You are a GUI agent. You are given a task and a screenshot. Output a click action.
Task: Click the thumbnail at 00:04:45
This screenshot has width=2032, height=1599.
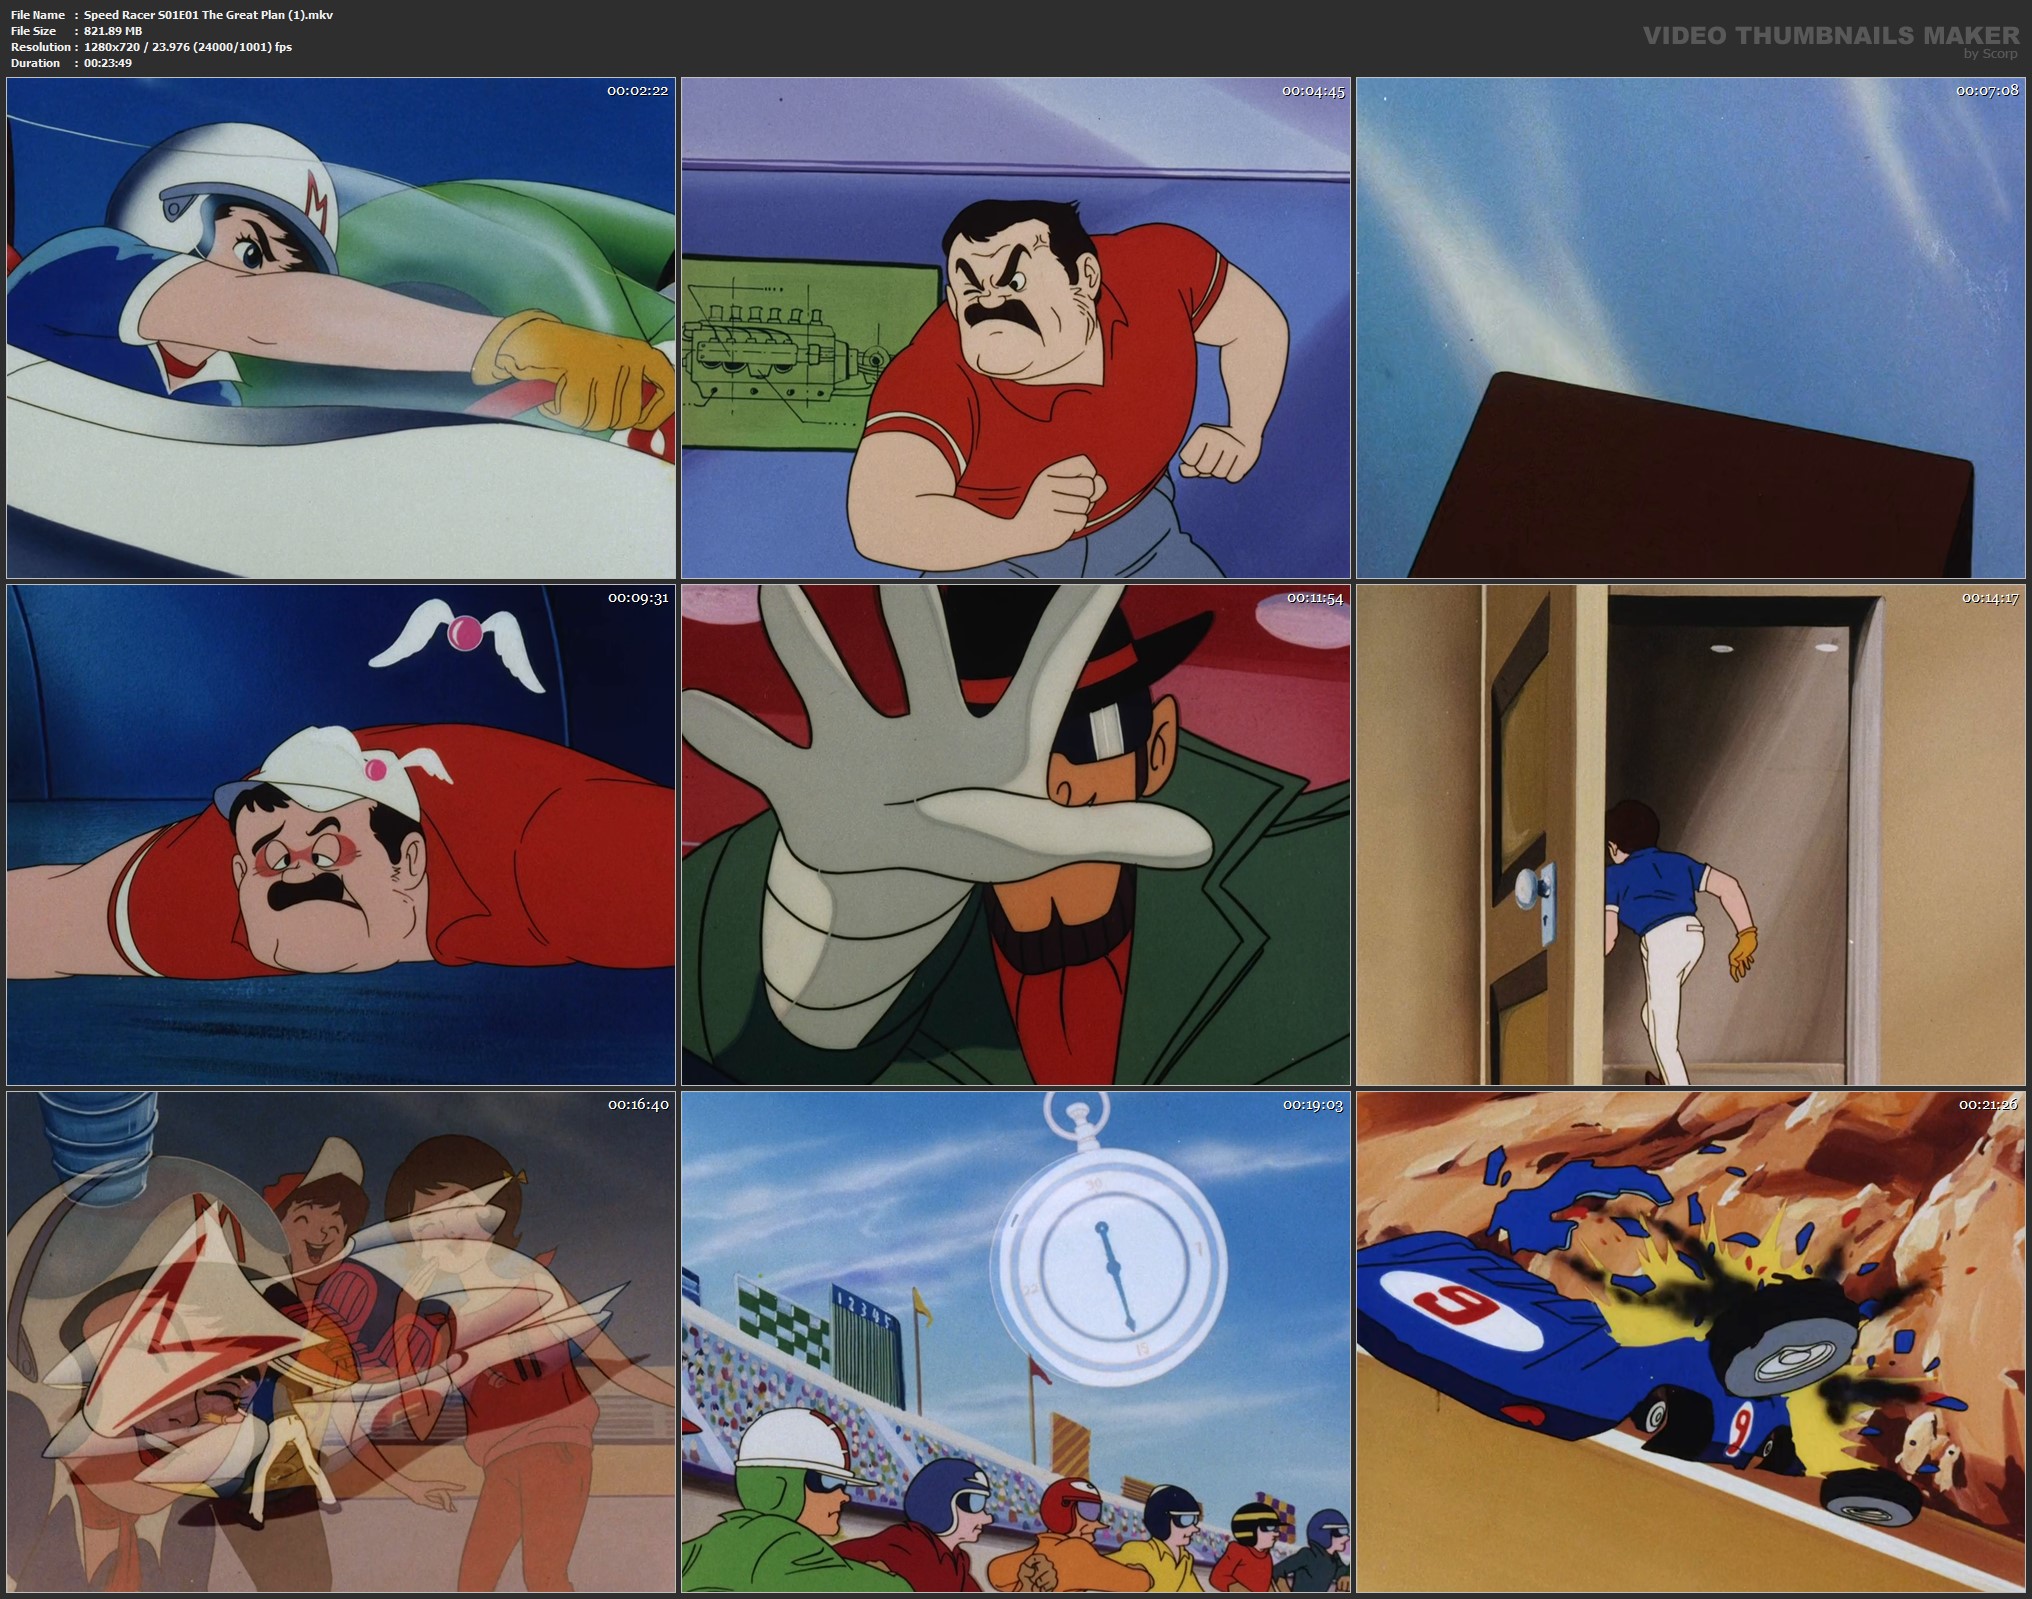coord(1015,328)
